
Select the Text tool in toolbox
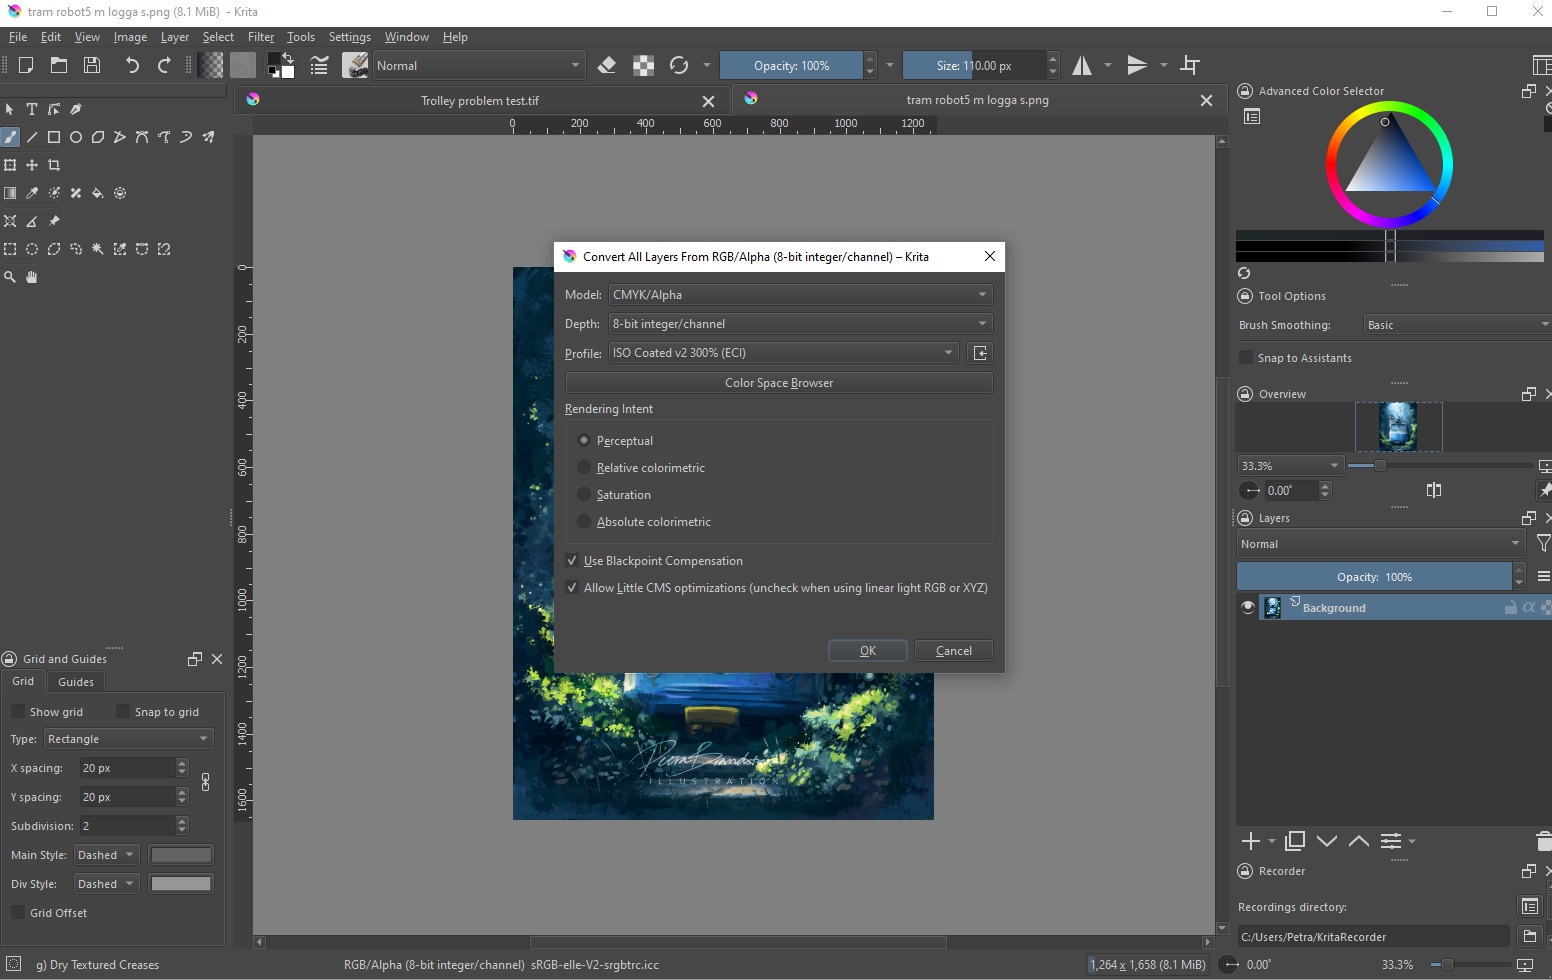click(32, 109)
